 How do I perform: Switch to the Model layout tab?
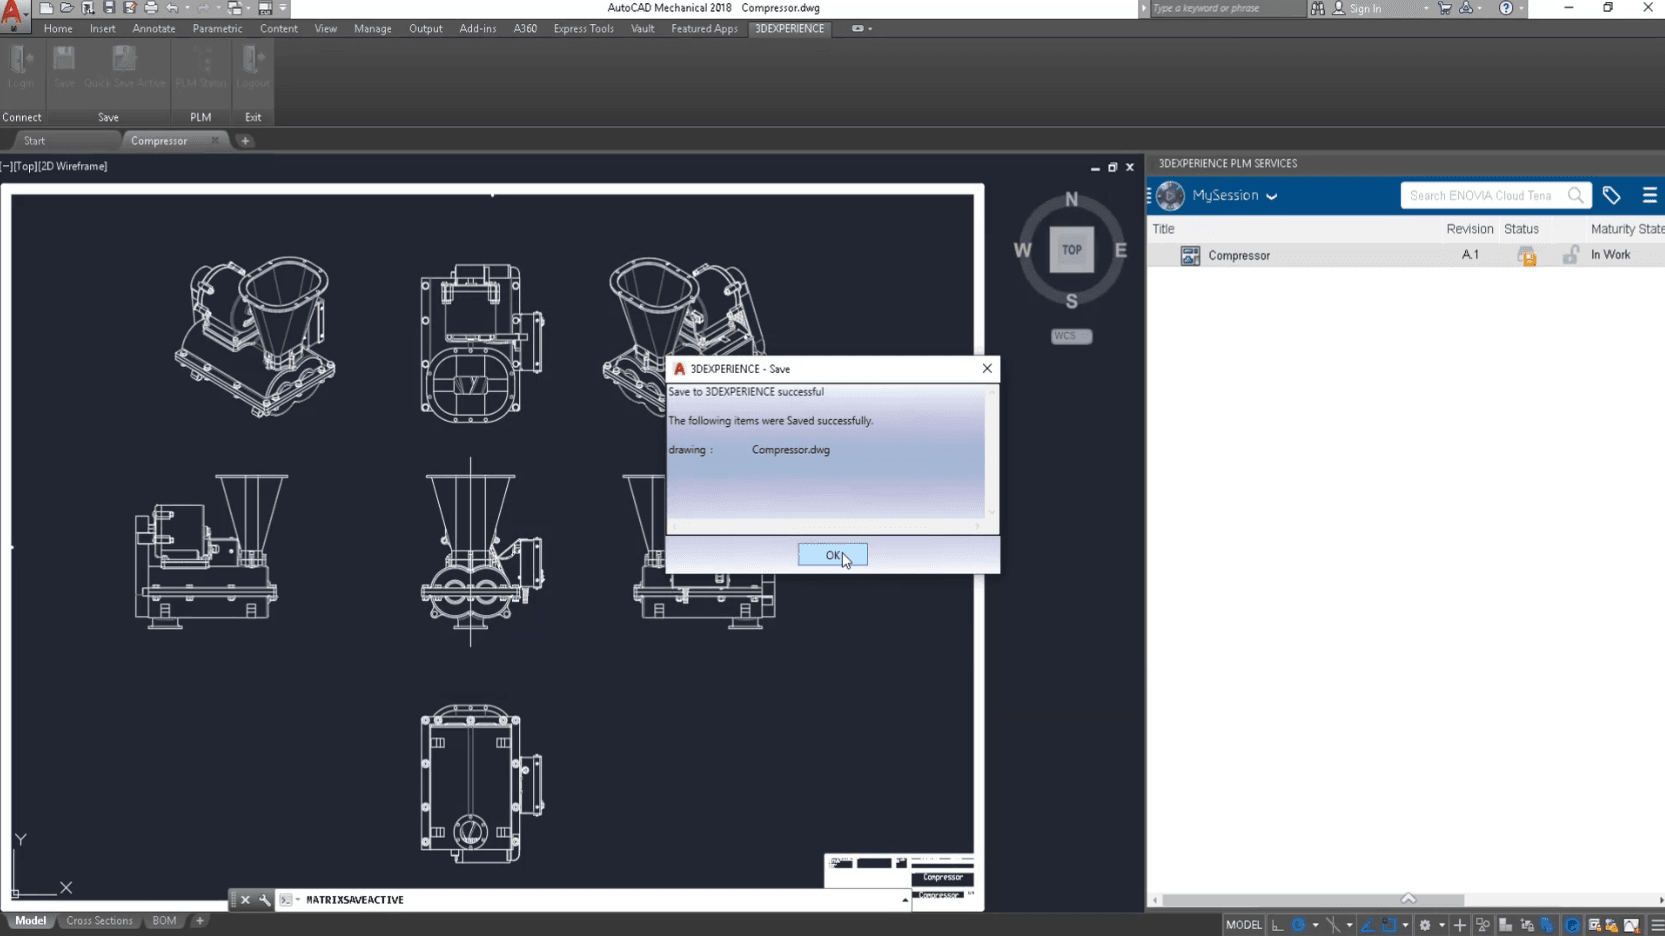click(30, 921)
